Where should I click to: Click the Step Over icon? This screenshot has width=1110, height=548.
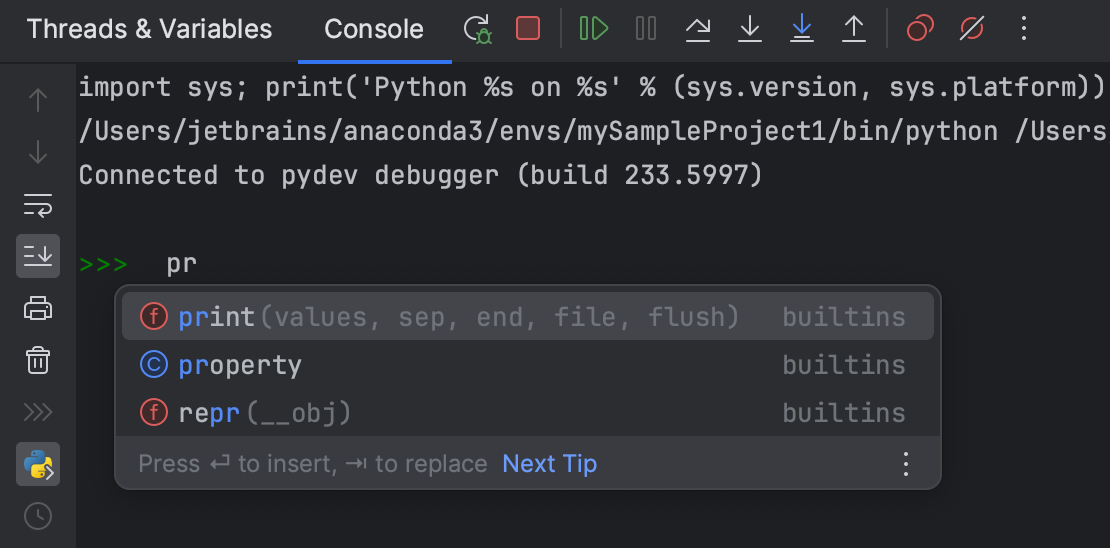[698, 29]
